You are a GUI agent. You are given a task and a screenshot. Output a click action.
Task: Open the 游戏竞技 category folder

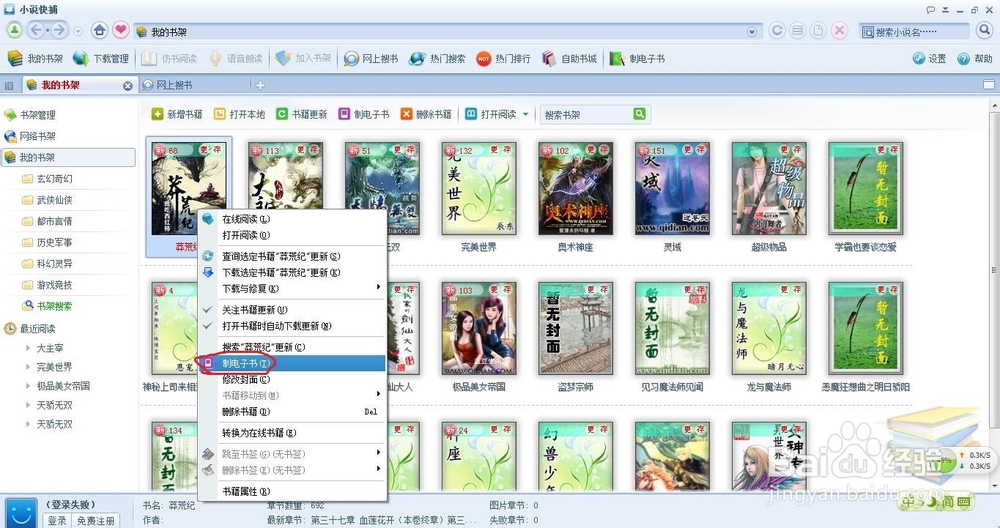point(47,285)
